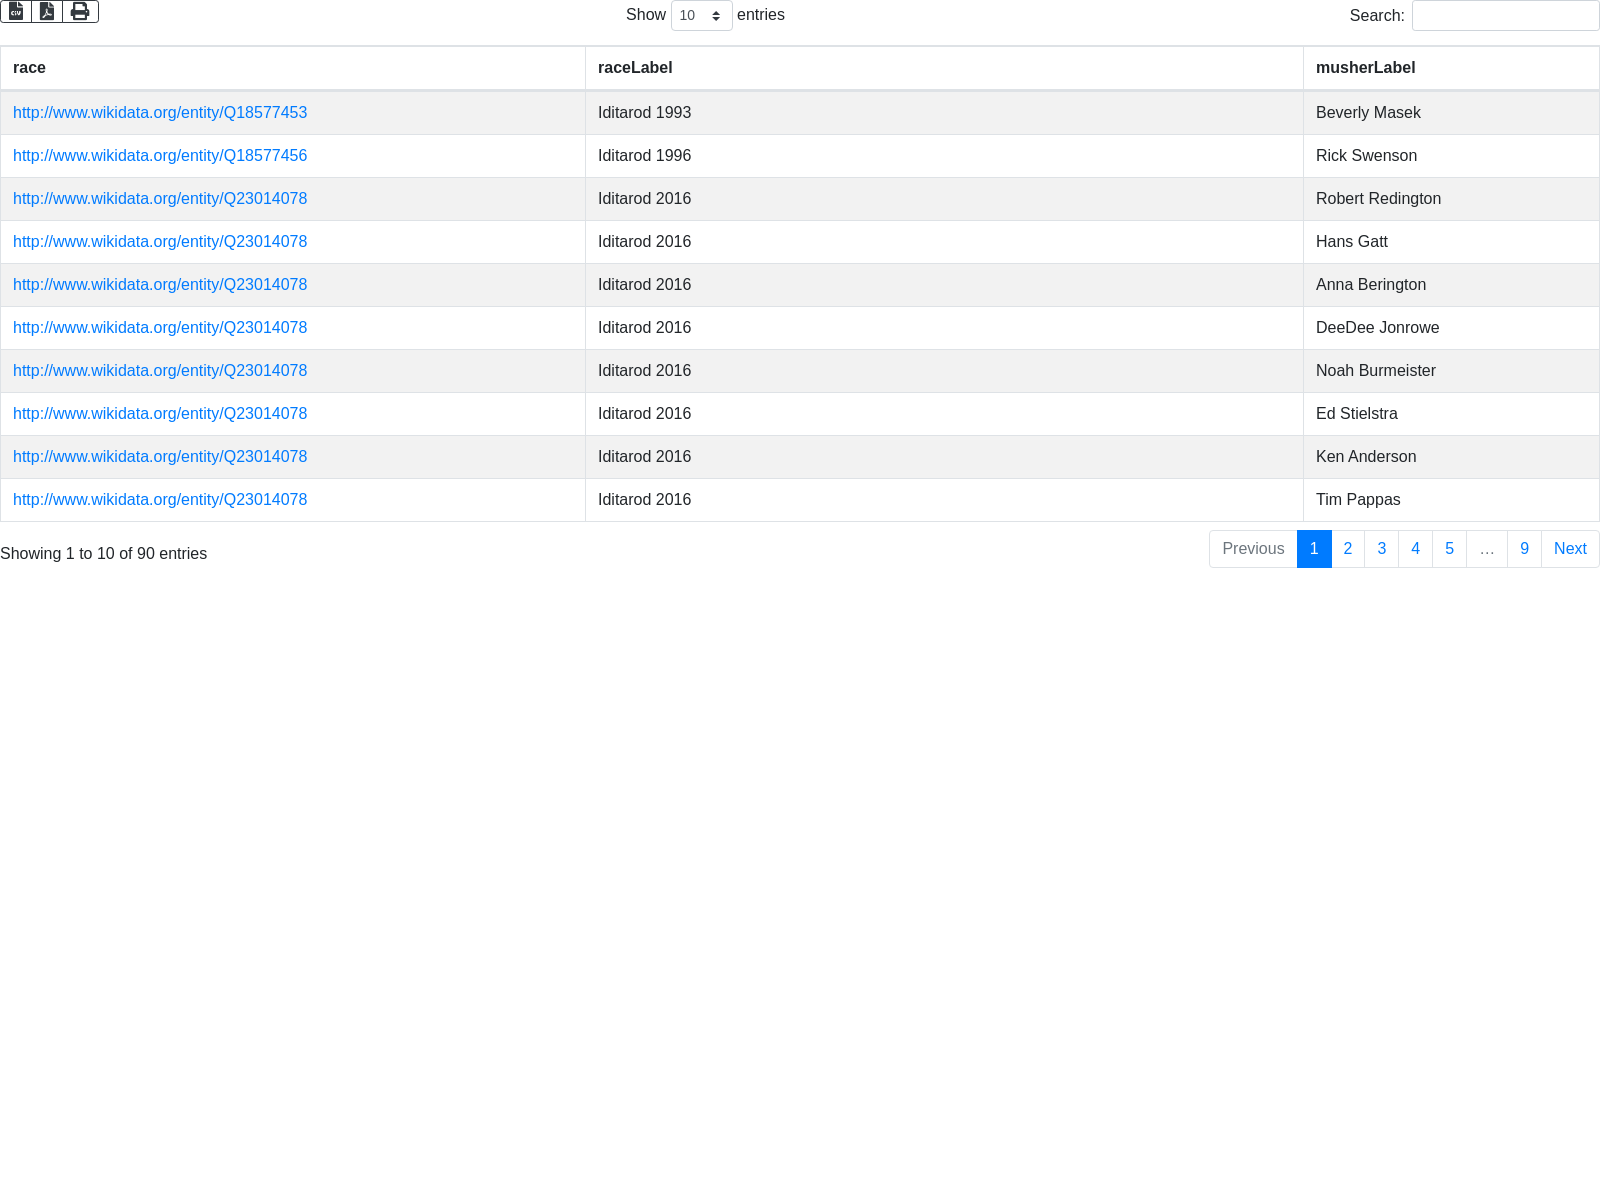The height and width of the screenshot is (1200, 1600).
Task: Go to pagination page 2
Action: pos(1348,549)
